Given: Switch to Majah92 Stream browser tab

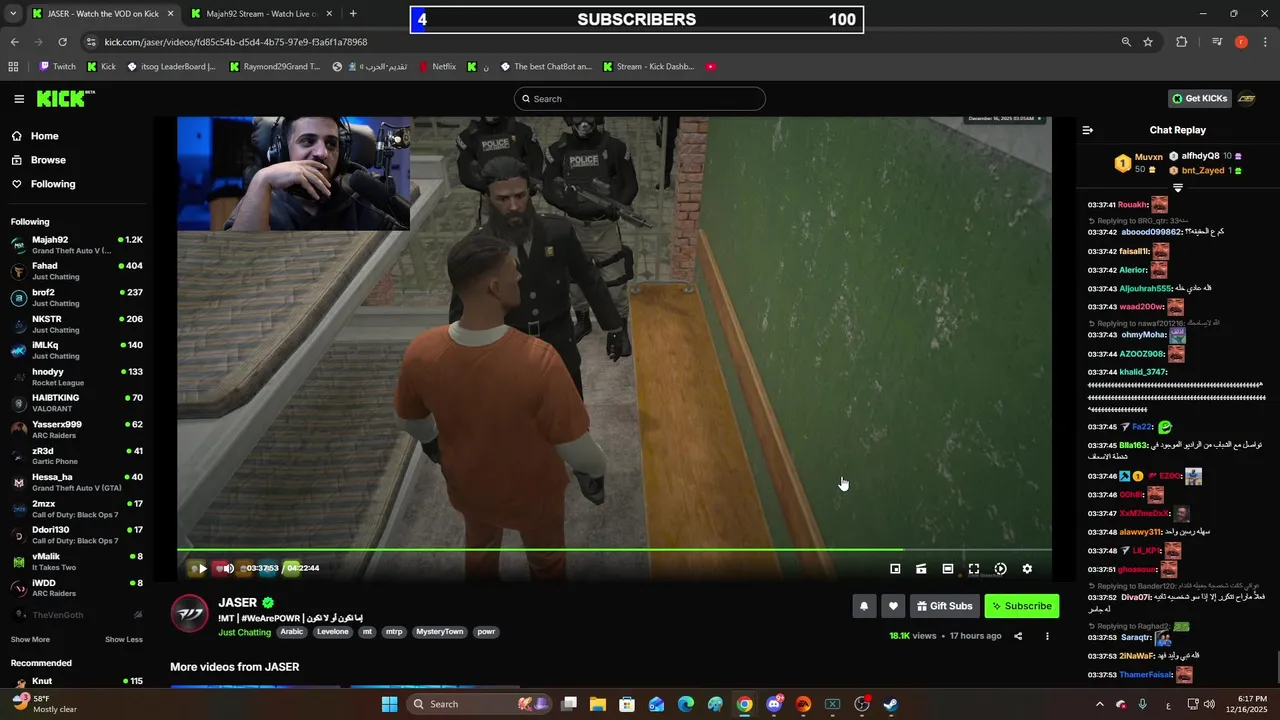Looking at the screenshot, I should tap(262, 14).
